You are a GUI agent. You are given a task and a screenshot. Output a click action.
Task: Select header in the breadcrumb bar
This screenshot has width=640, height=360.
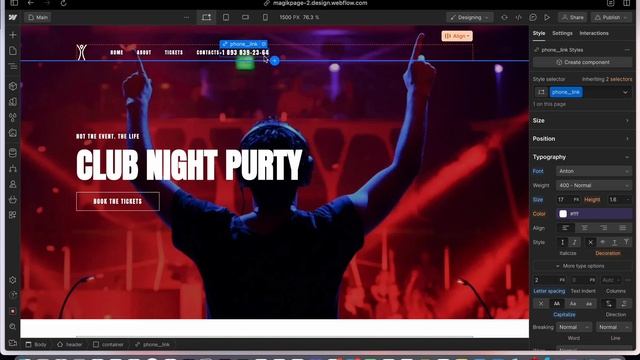pyautogui.click(x=69, y=344)
